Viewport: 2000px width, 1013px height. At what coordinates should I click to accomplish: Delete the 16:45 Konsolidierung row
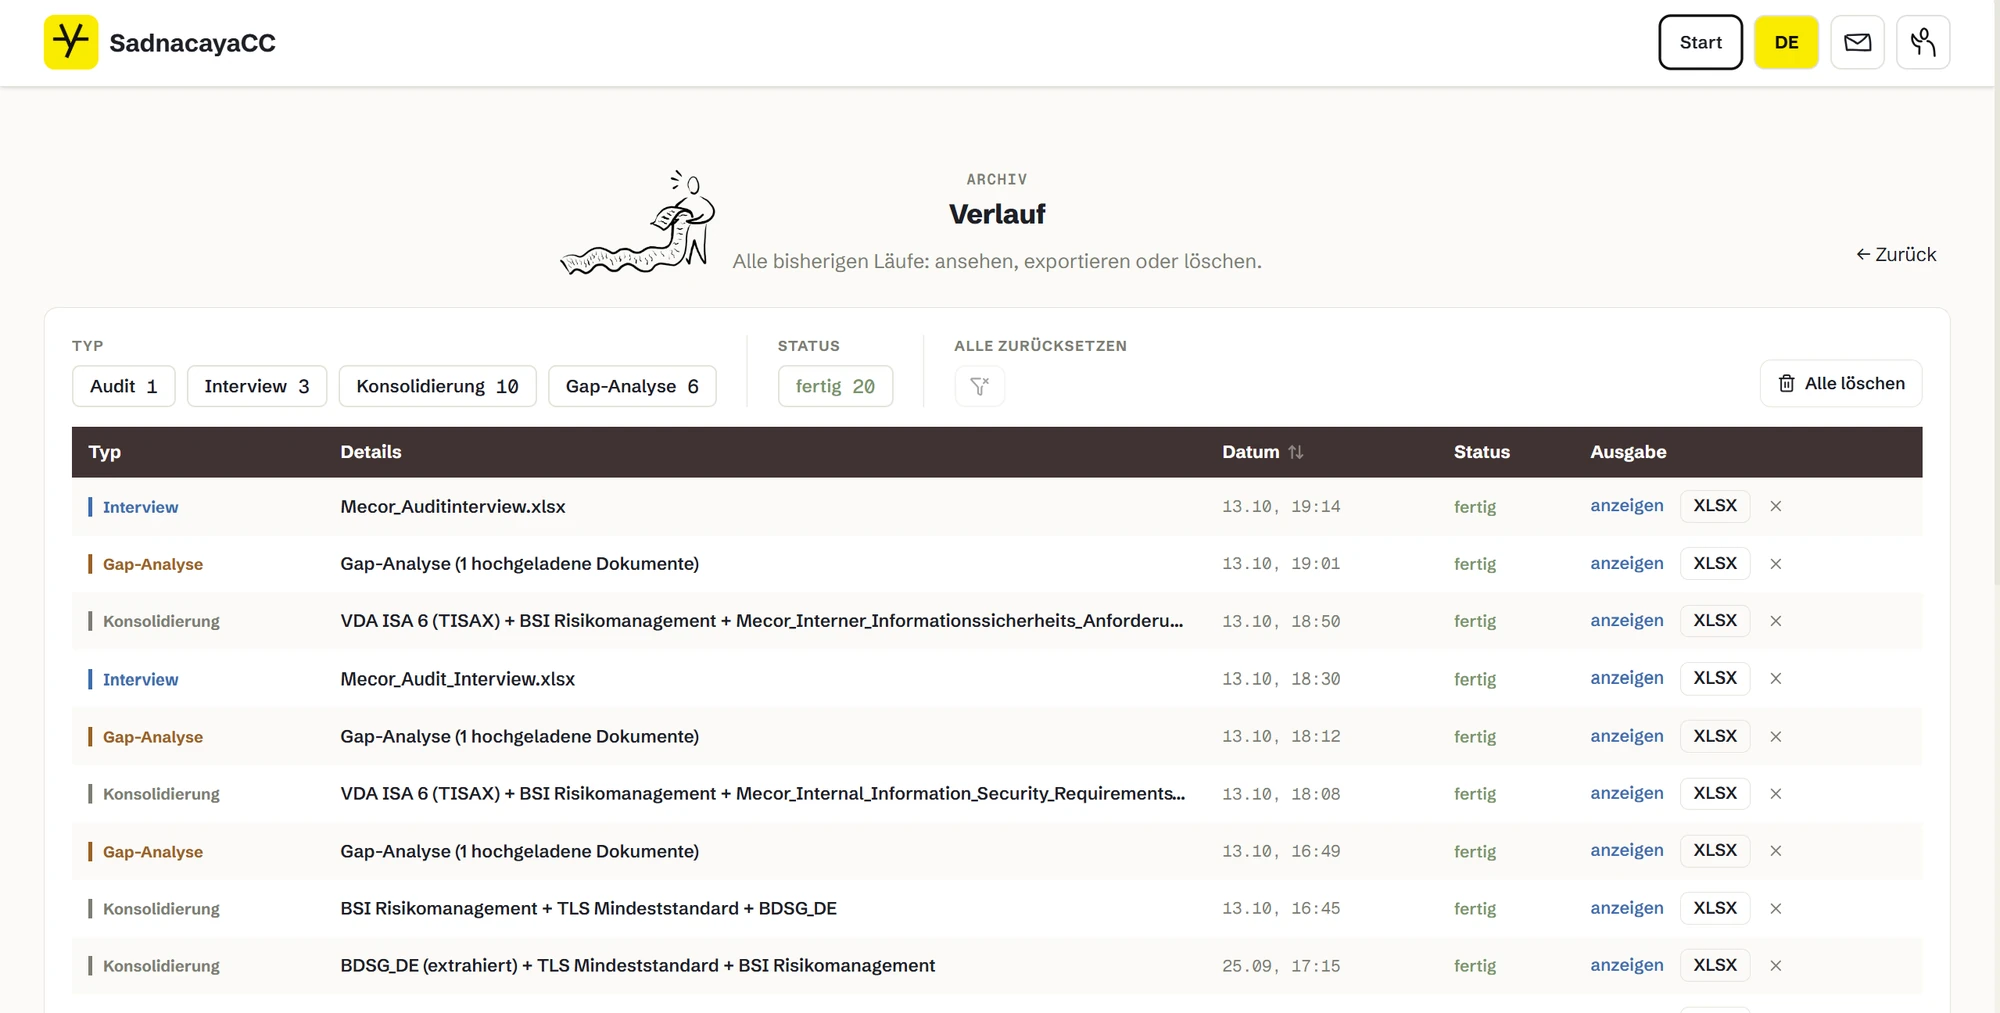click(1775, 908)
